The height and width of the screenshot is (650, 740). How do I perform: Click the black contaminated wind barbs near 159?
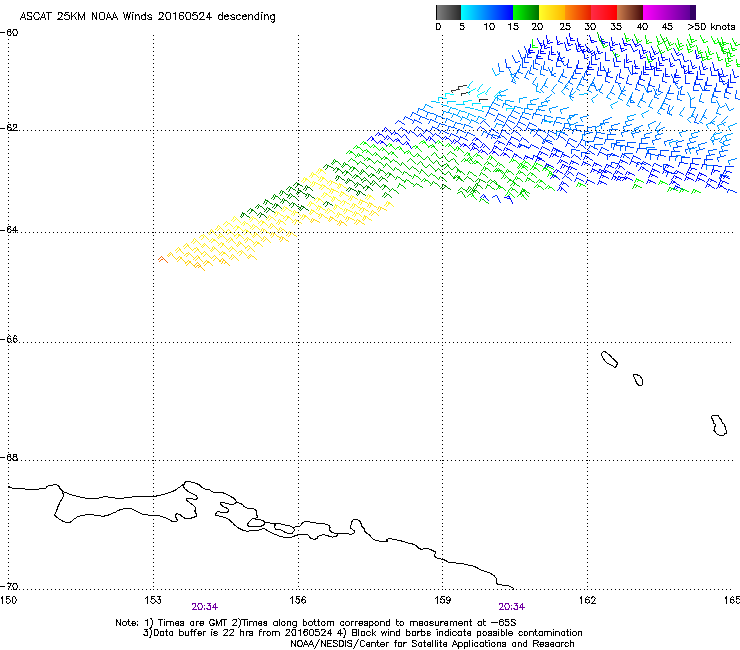pos(460,90)
